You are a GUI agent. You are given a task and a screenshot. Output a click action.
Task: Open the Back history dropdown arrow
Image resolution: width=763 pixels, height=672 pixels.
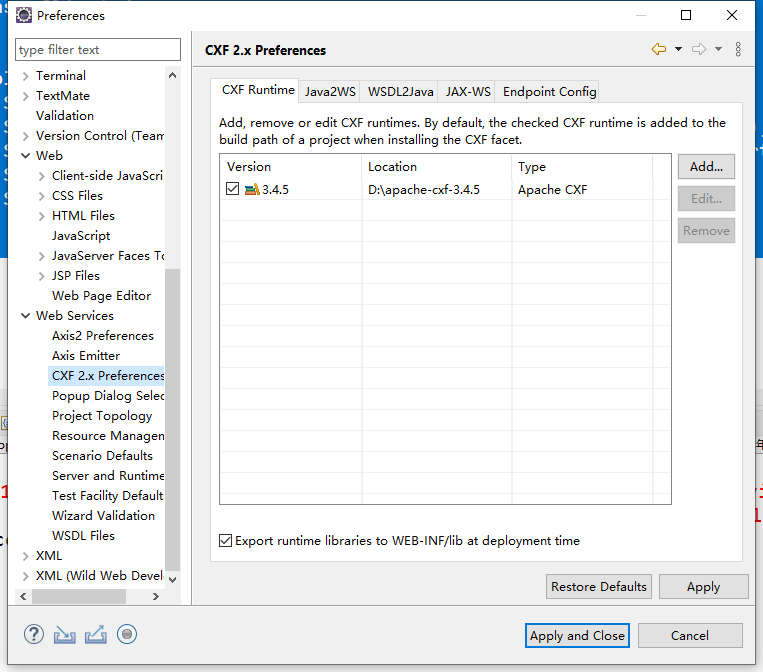tap(678, 49)
